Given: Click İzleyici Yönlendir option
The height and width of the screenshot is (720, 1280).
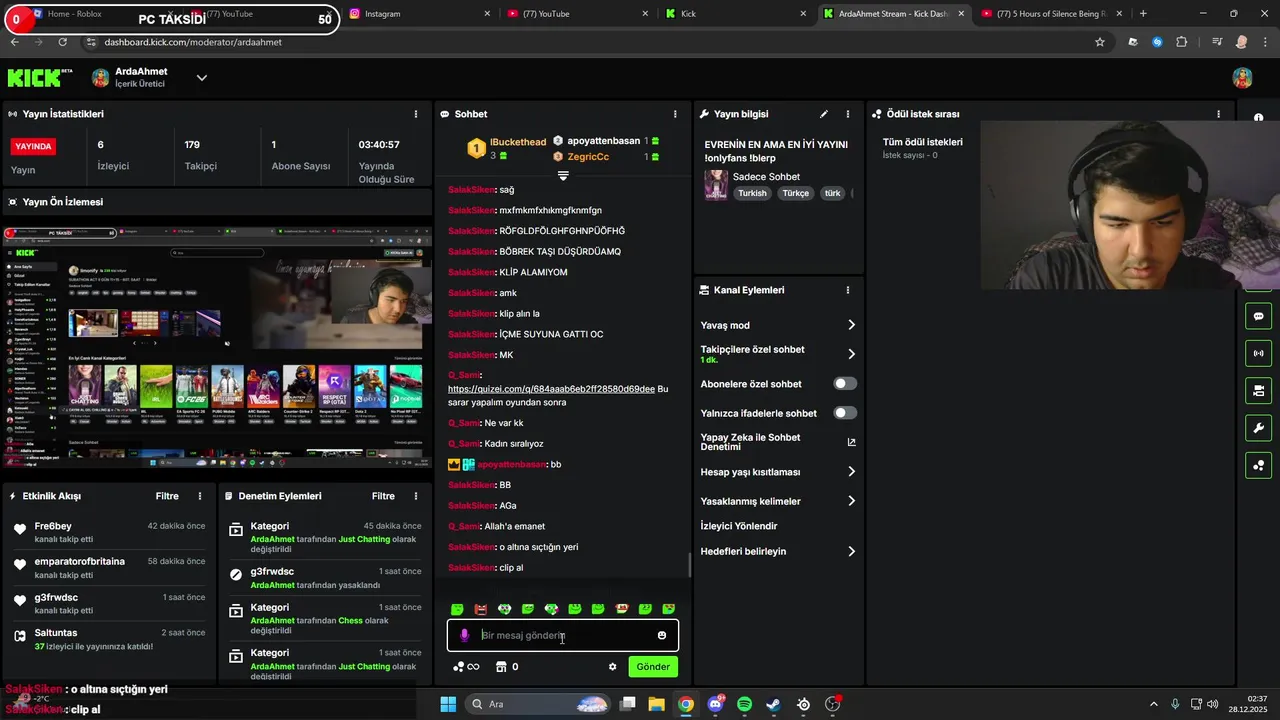Looking at the screenshot, I should (739, 526).
